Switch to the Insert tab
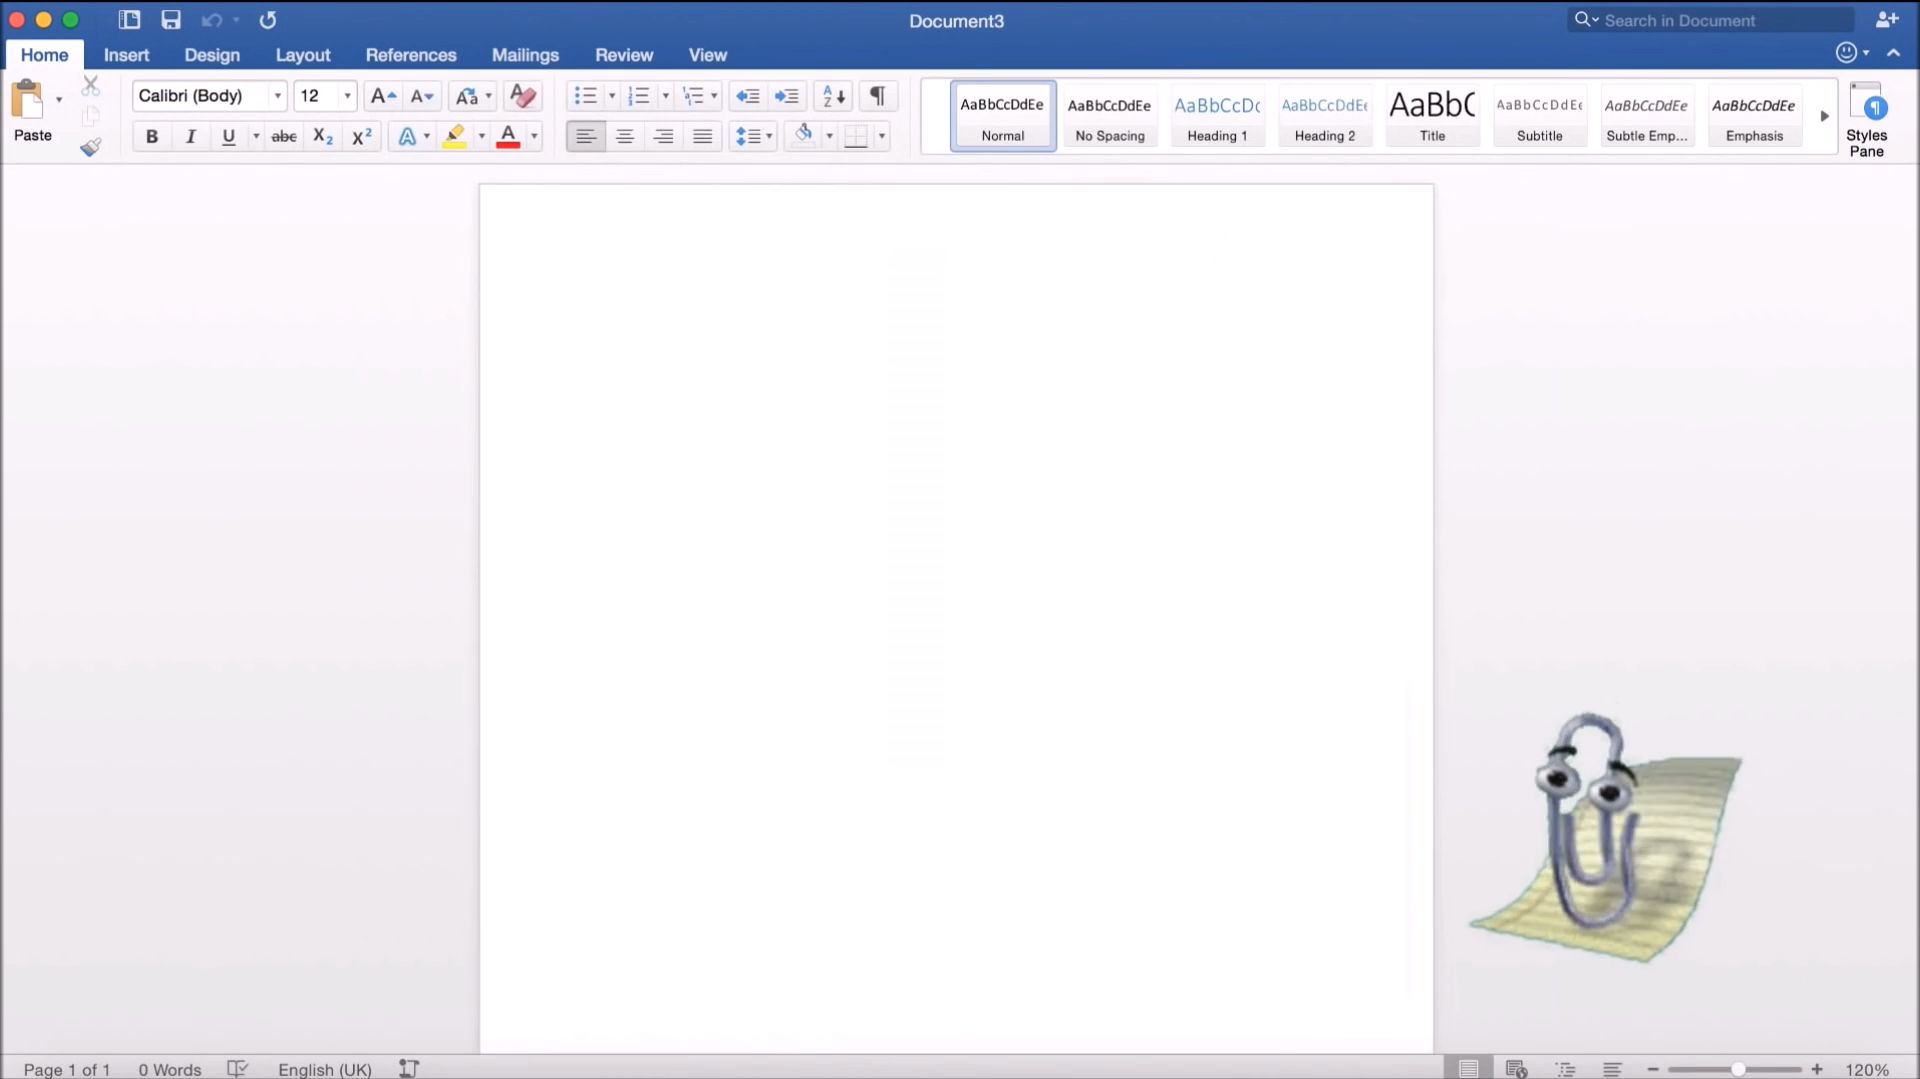The image size is (1920, 1079). coord(125,55)
